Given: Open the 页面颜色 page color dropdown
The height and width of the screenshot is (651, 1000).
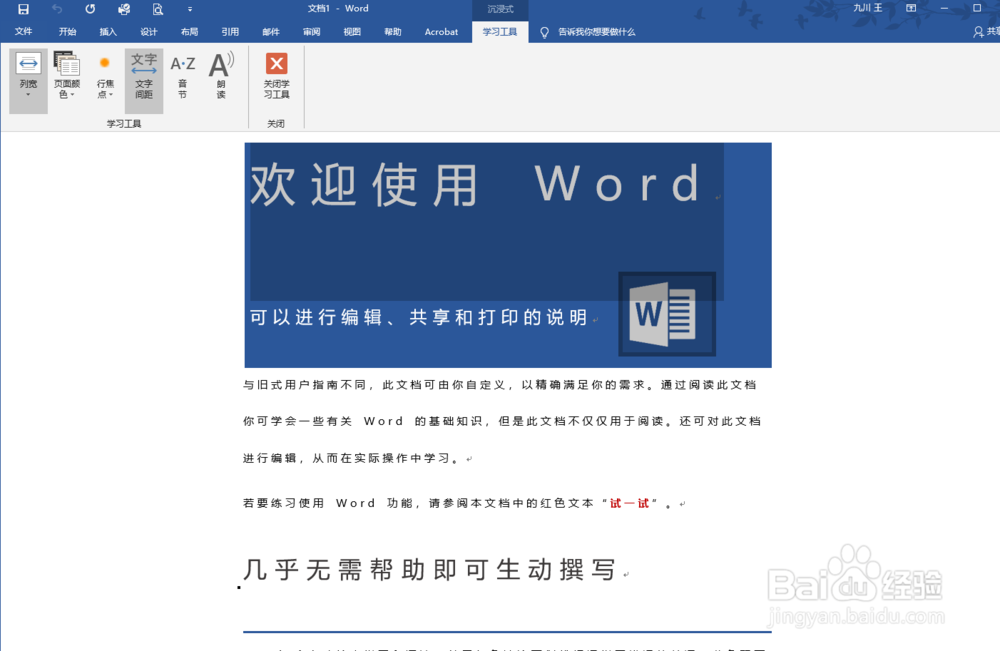Looking at the screenshot, I should tap(66, 77).
